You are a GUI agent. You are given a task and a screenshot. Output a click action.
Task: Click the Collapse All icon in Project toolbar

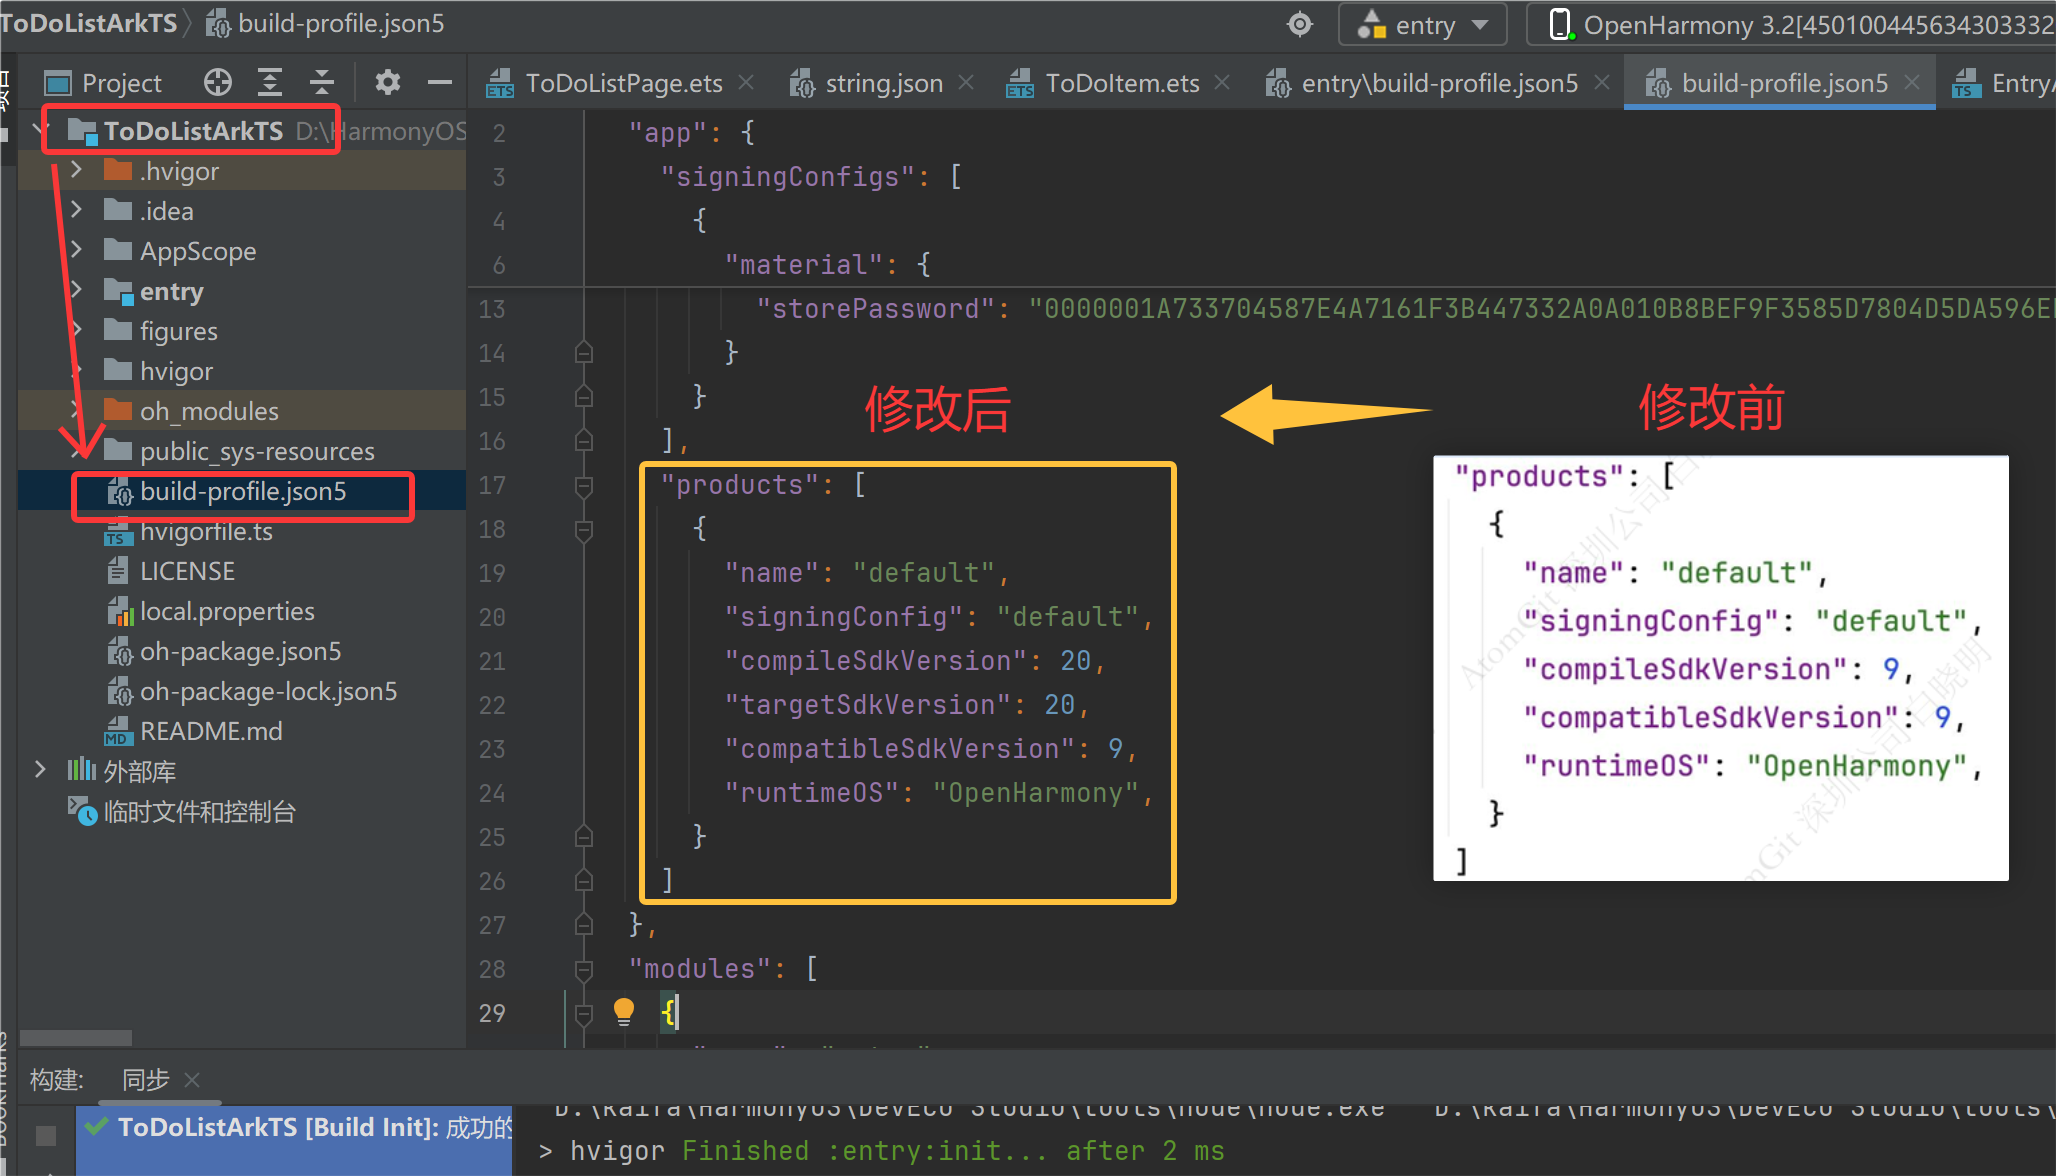[322, 82]
